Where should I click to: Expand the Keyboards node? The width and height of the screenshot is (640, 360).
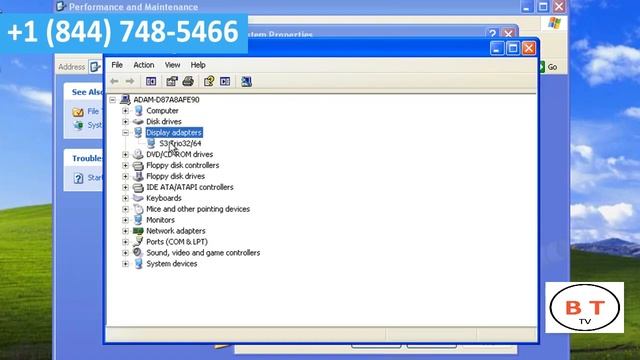tap(125, 198)
